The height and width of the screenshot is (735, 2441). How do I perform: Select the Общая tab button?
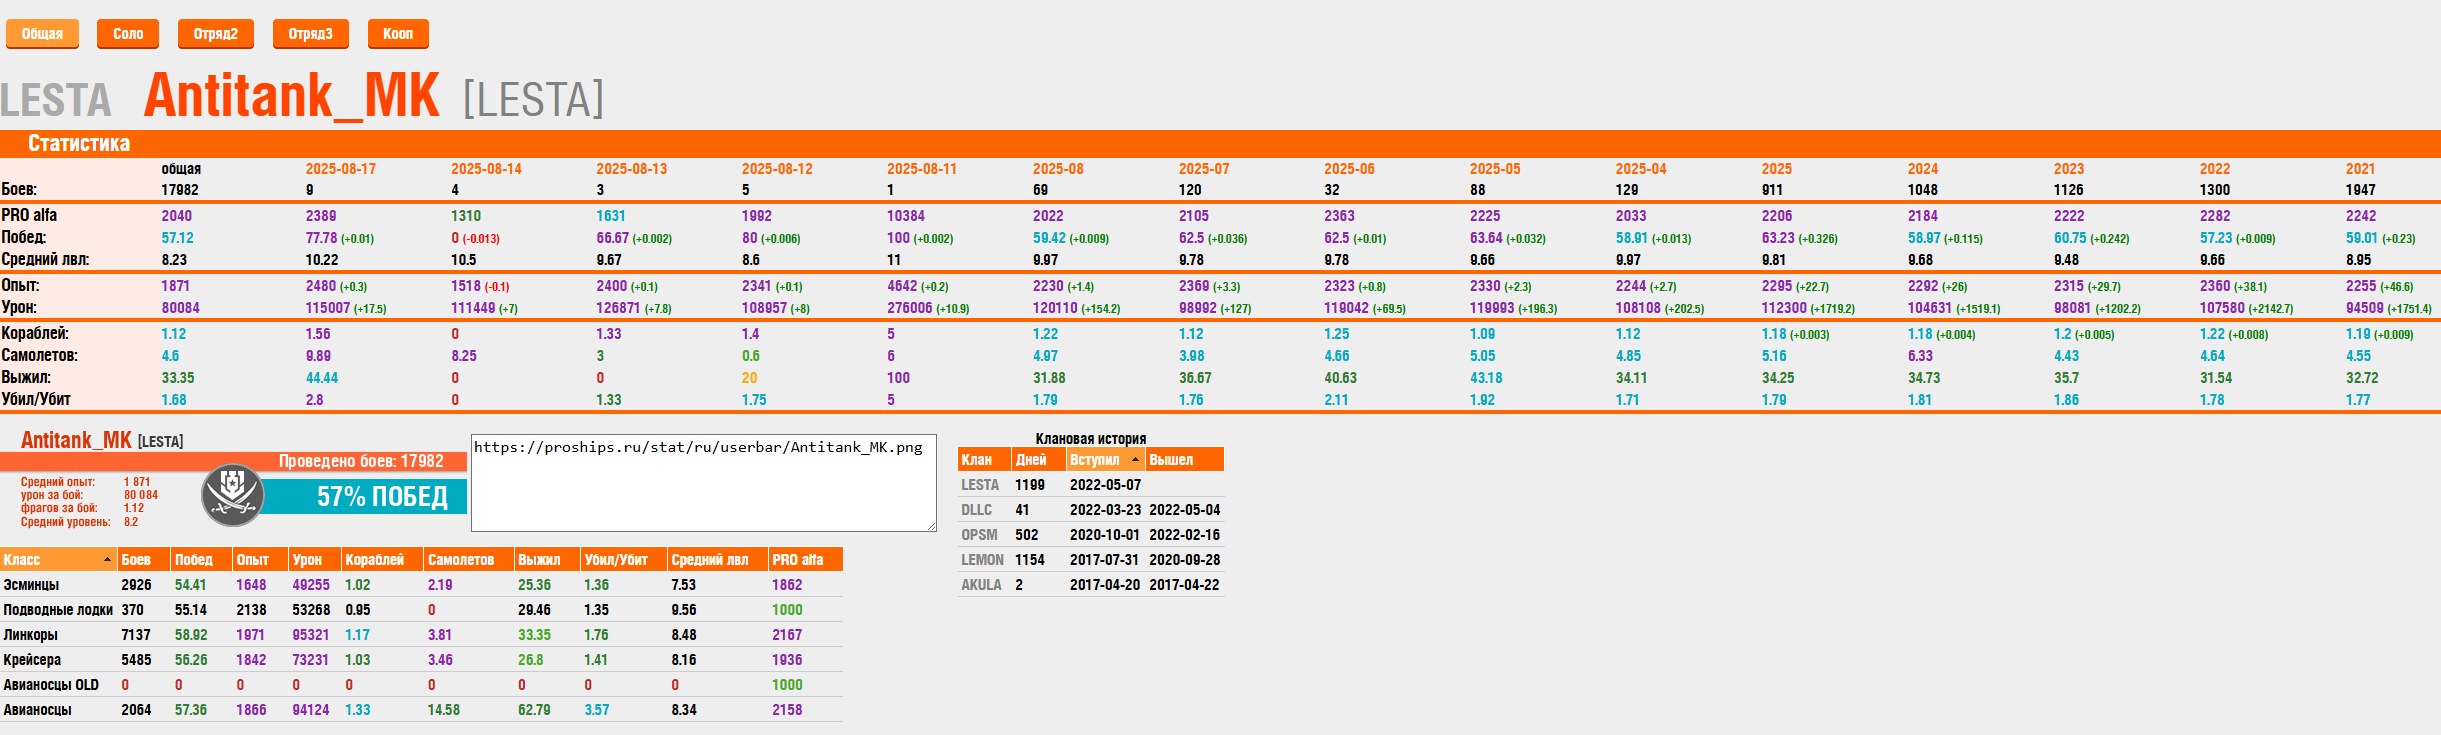42,34
